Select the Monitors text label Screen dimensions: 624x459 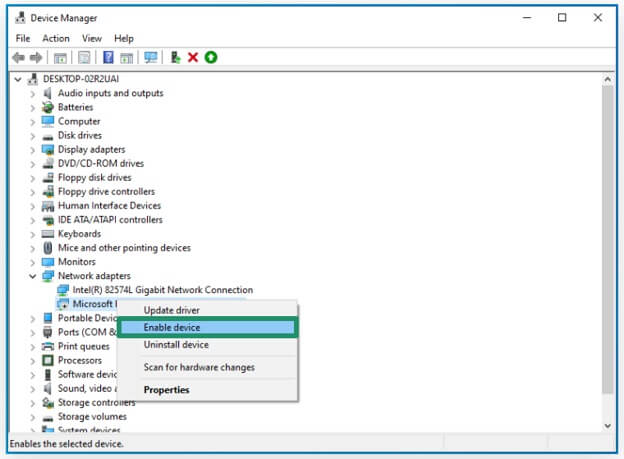(x=77, y=262)
